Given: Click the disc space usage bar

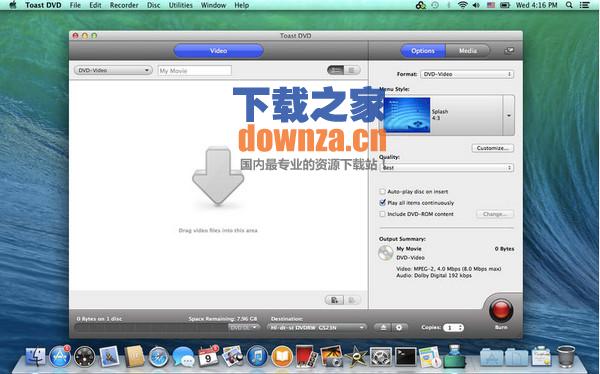Looking at the screenshot, I should (x=152, y=328).
